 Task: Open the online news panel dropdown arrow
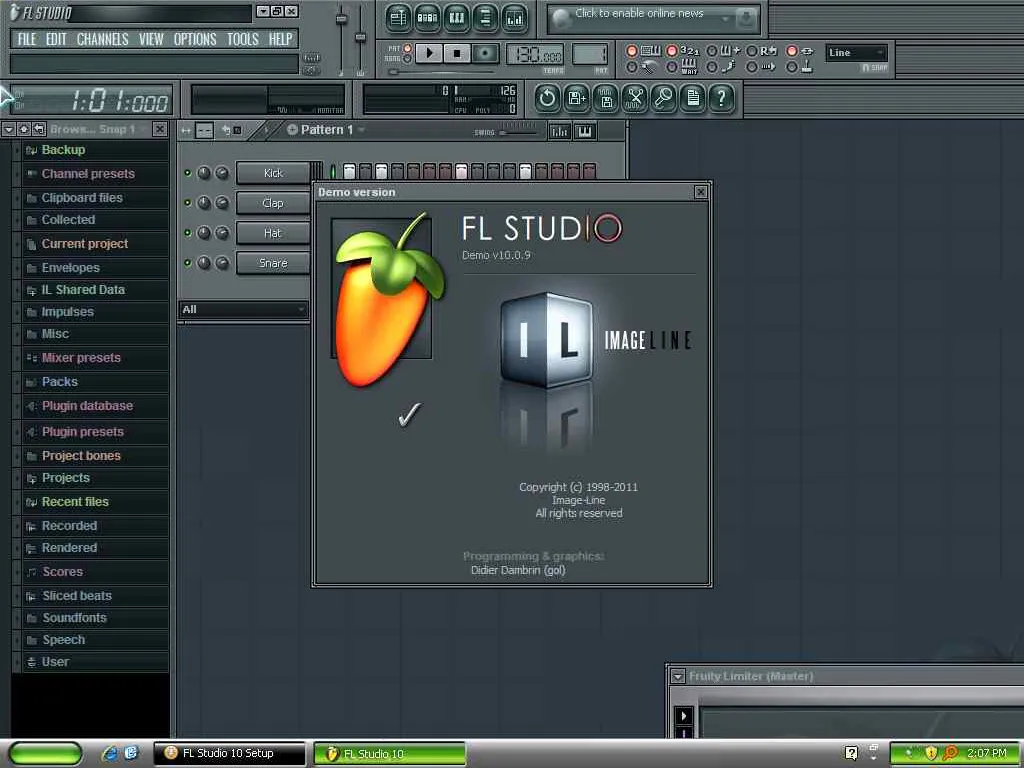click(725, 20)
